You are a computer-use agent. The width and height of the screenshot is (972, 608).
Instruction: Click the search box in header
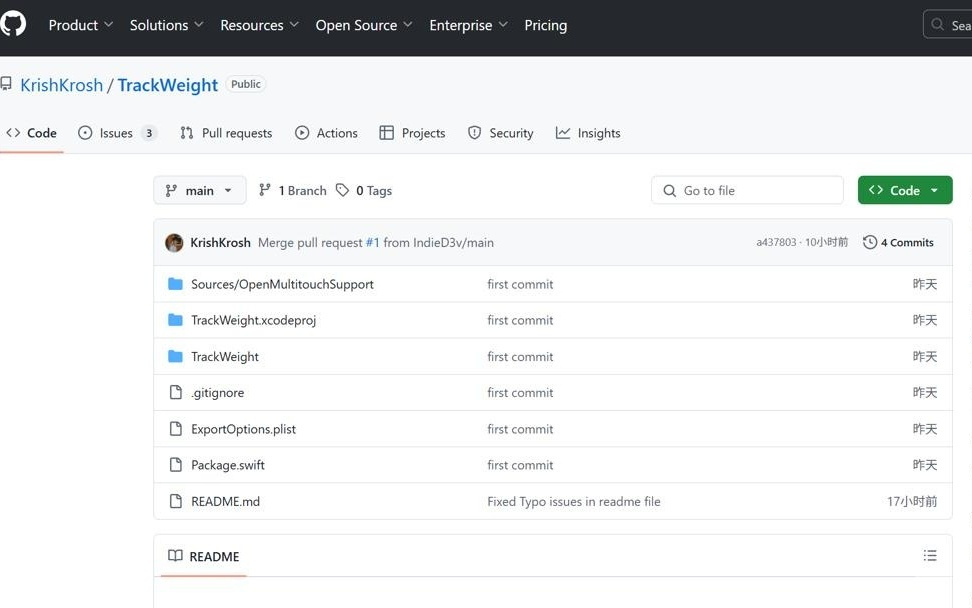947,25
